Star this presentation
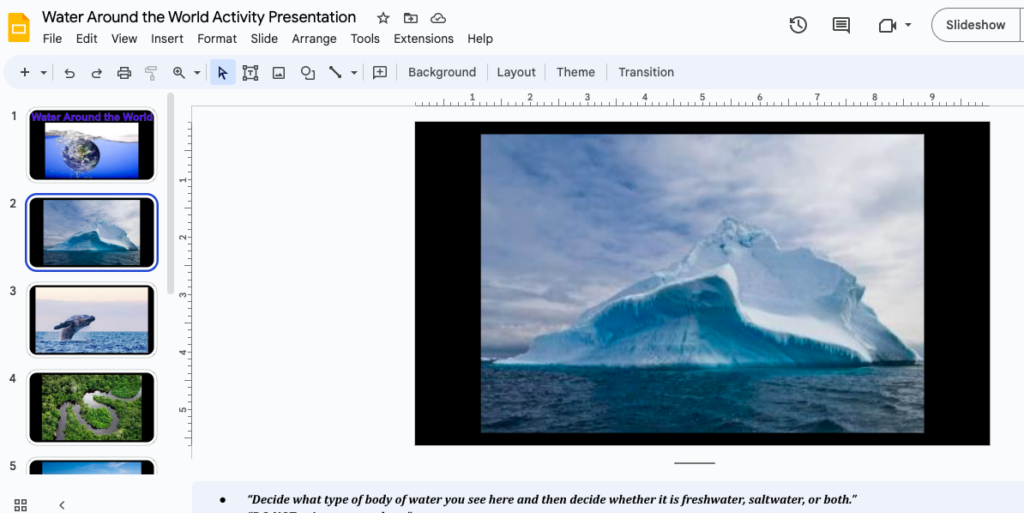The width and height of the screenshot is (1024, 513). [x=383, y=18]
